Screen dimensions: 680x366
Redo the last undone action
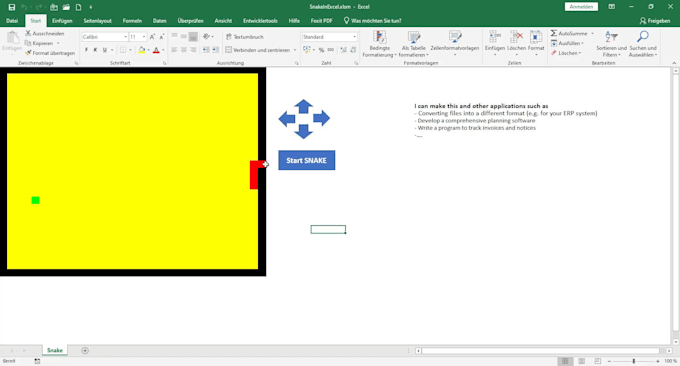(x=39, y=7)
